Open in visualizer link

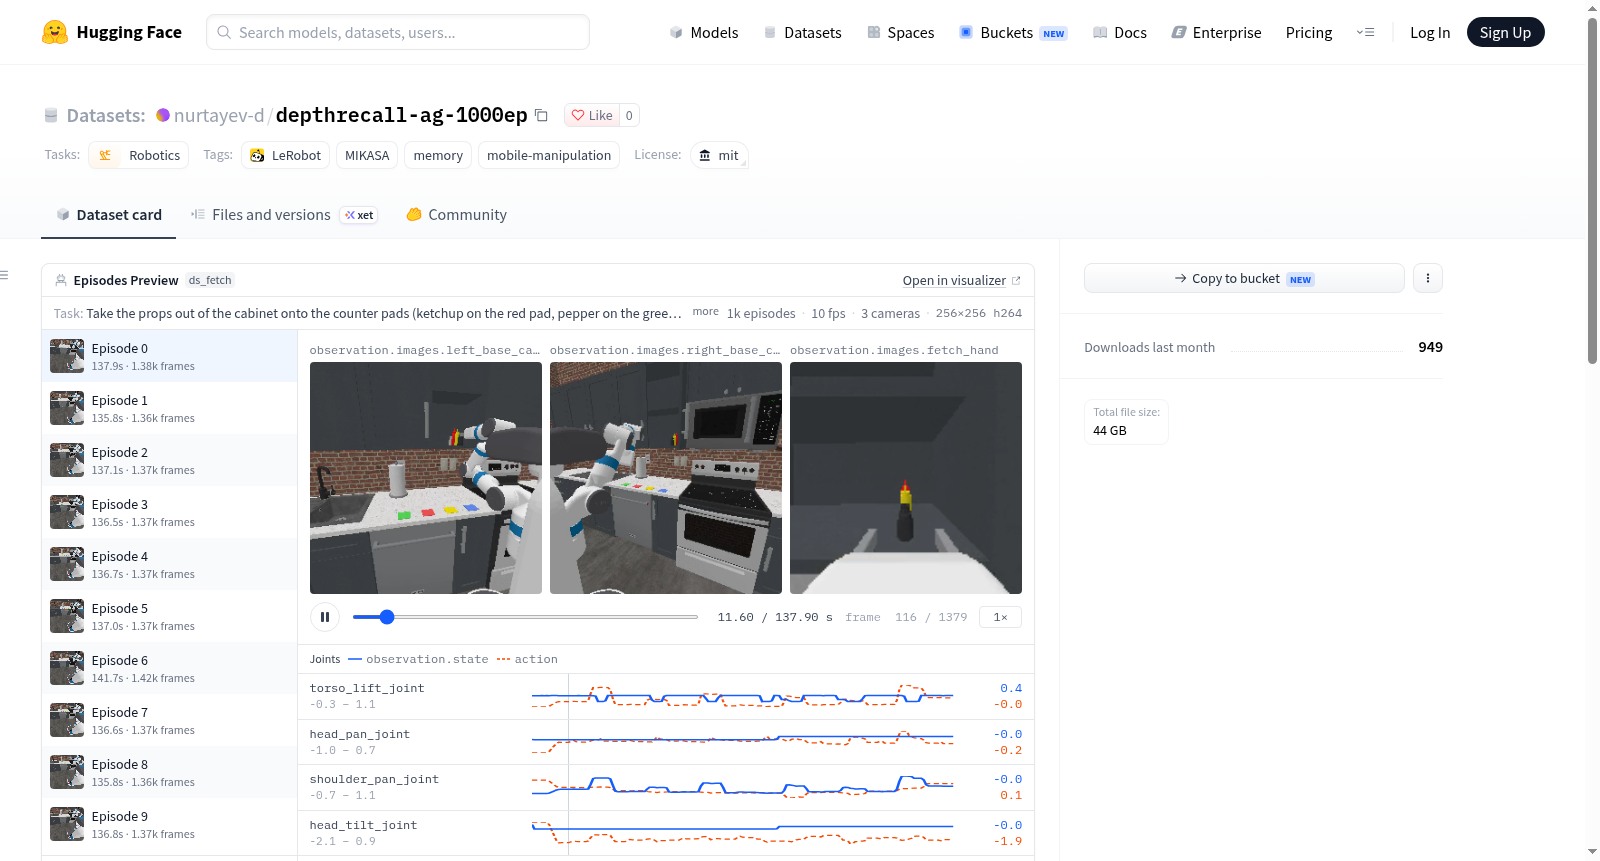coord(961,281)
